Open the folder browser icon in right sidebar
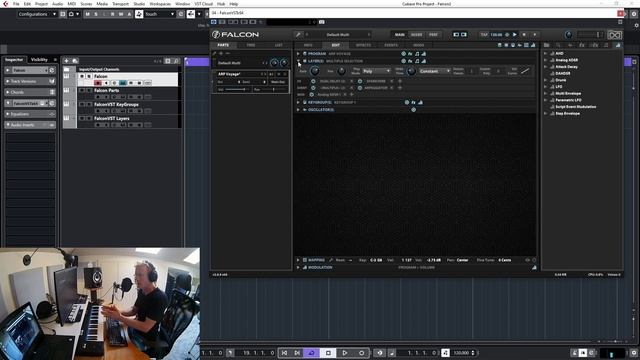 pyautogui.click(x=547, y=45)
